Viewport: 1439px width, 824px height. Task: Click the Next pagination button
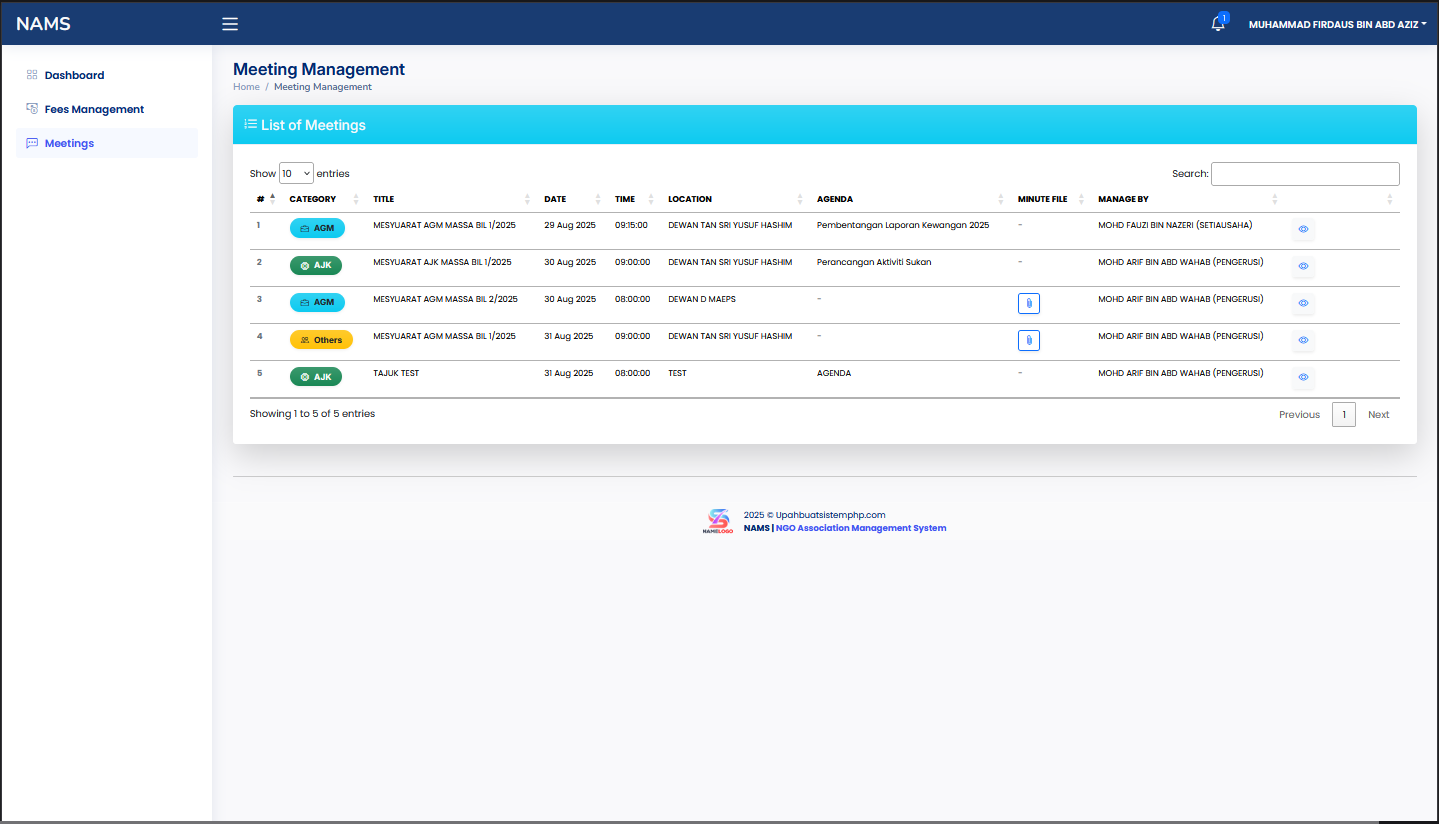1378,414
